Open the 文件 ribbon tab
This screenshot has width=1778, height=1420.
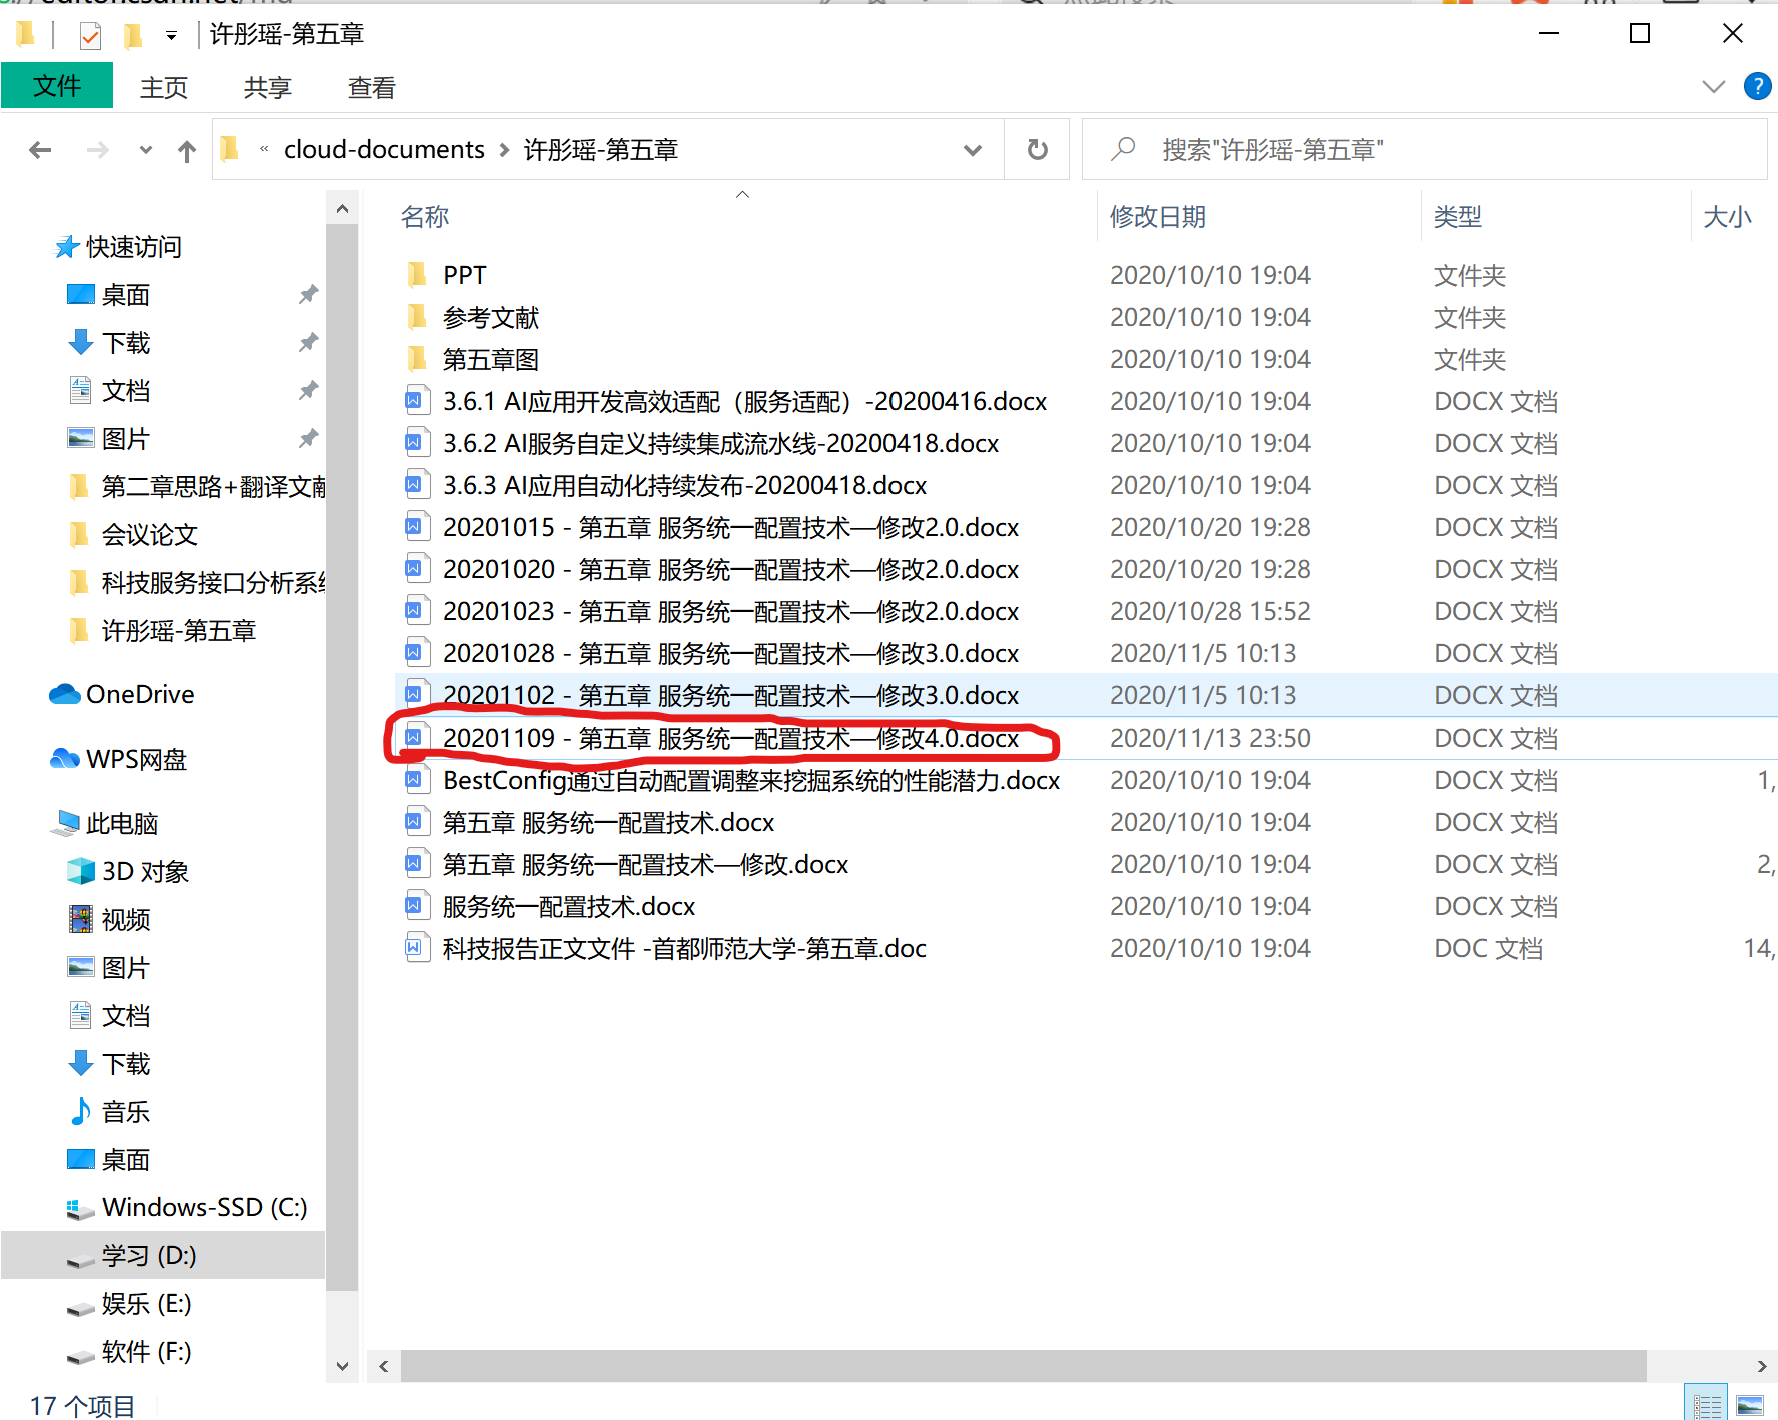click(57, 86)
